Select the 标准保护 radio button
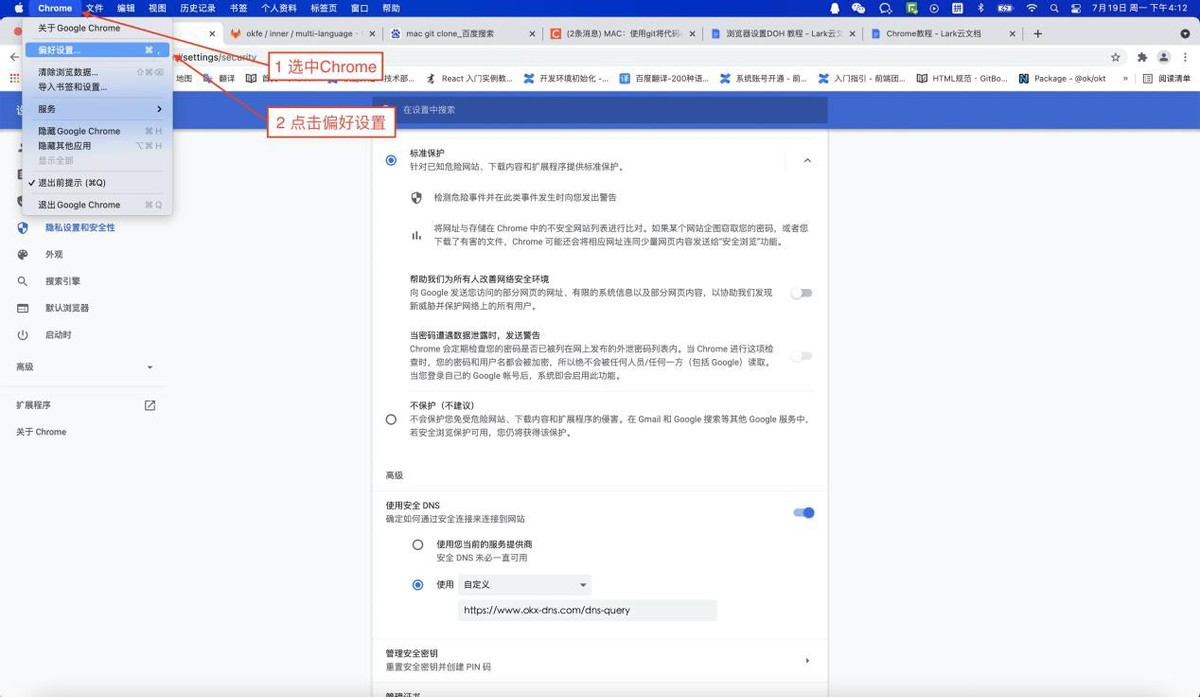 point(391,160)
